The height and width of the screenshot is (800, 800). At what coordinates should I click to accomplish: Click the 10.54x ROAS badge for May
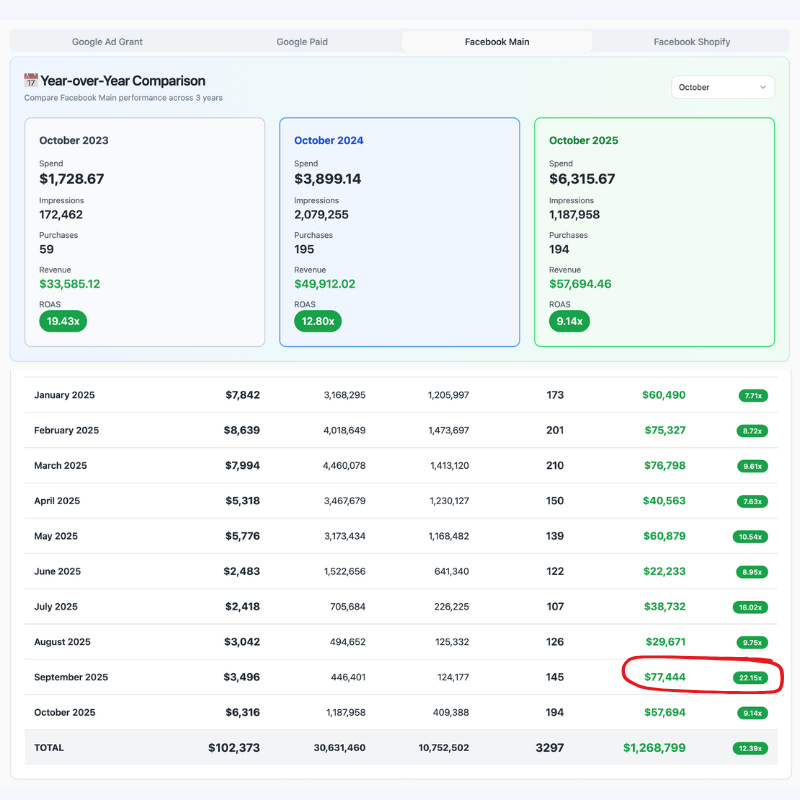click(751, 537)
